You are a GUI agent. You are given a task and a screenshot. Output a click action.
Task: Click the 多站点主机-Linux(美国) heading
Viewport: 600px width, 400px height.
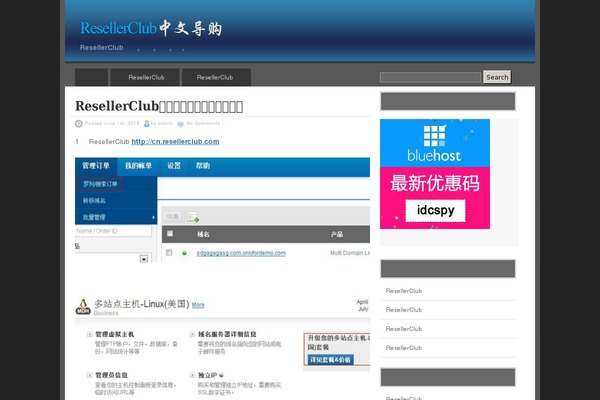(142, 304)
